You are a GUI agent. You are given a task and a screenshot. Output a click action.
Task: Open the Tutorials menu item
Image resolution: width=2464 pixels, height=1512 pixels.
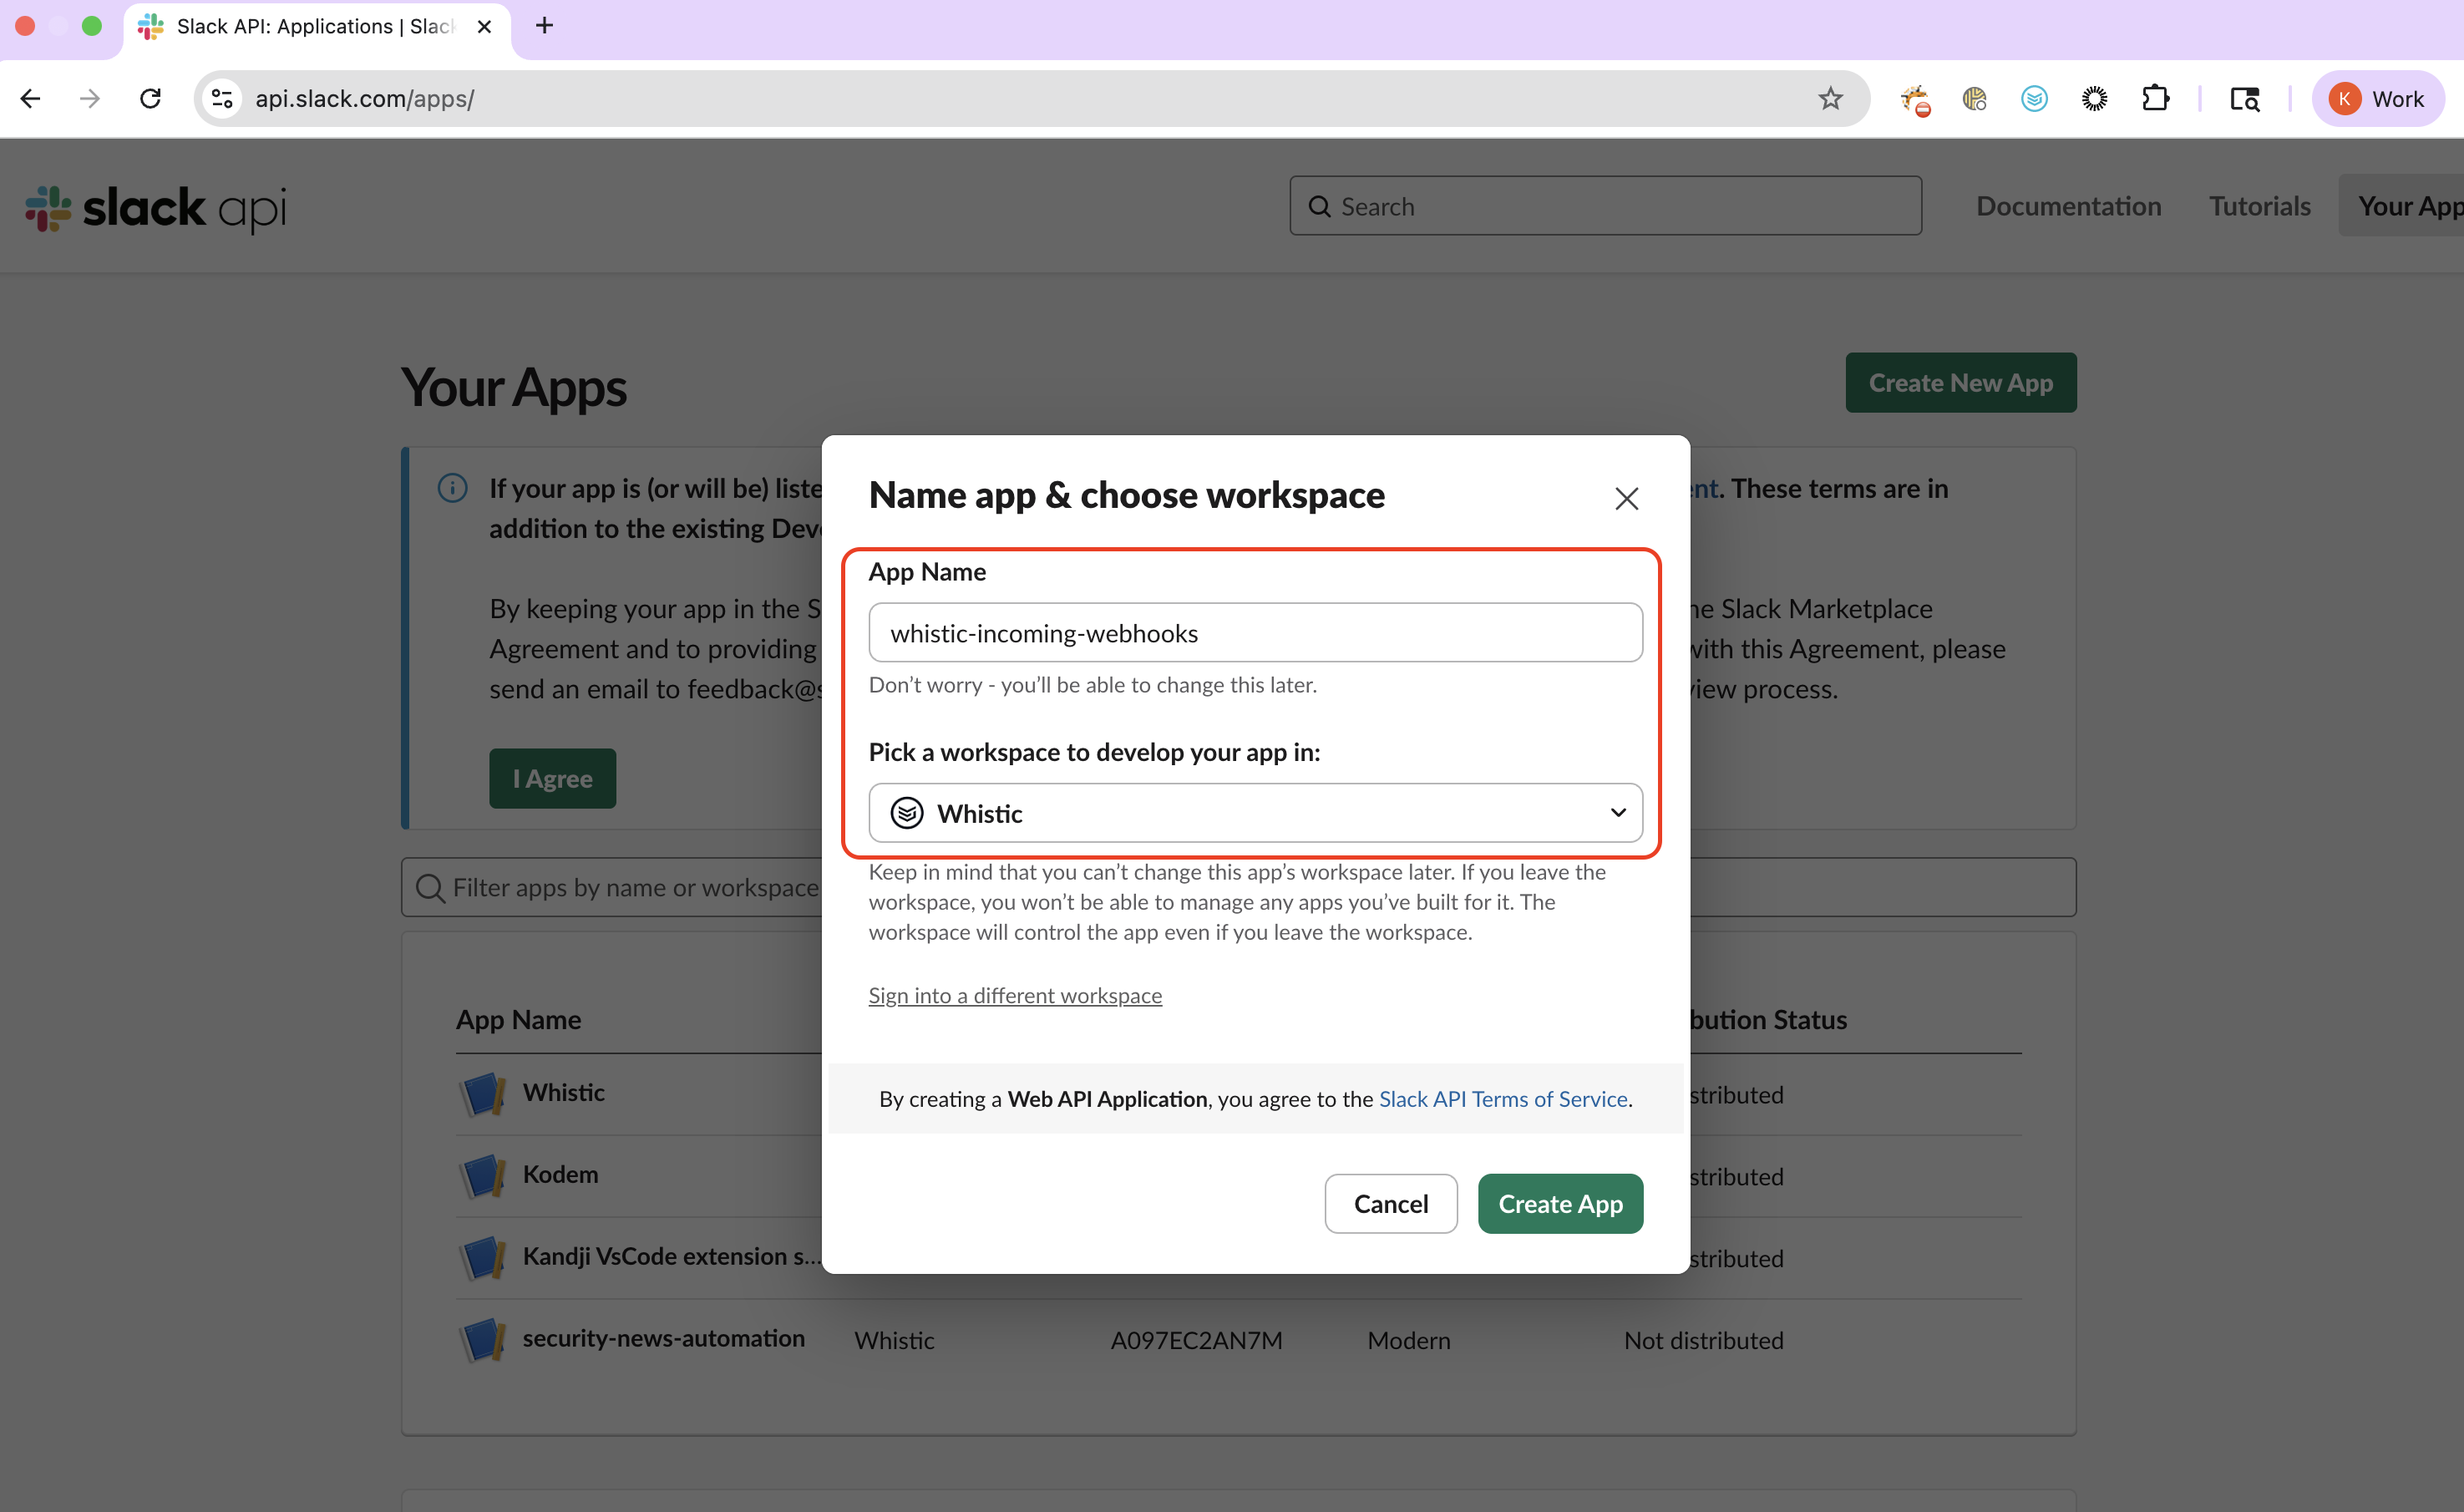coord(2259,206)
